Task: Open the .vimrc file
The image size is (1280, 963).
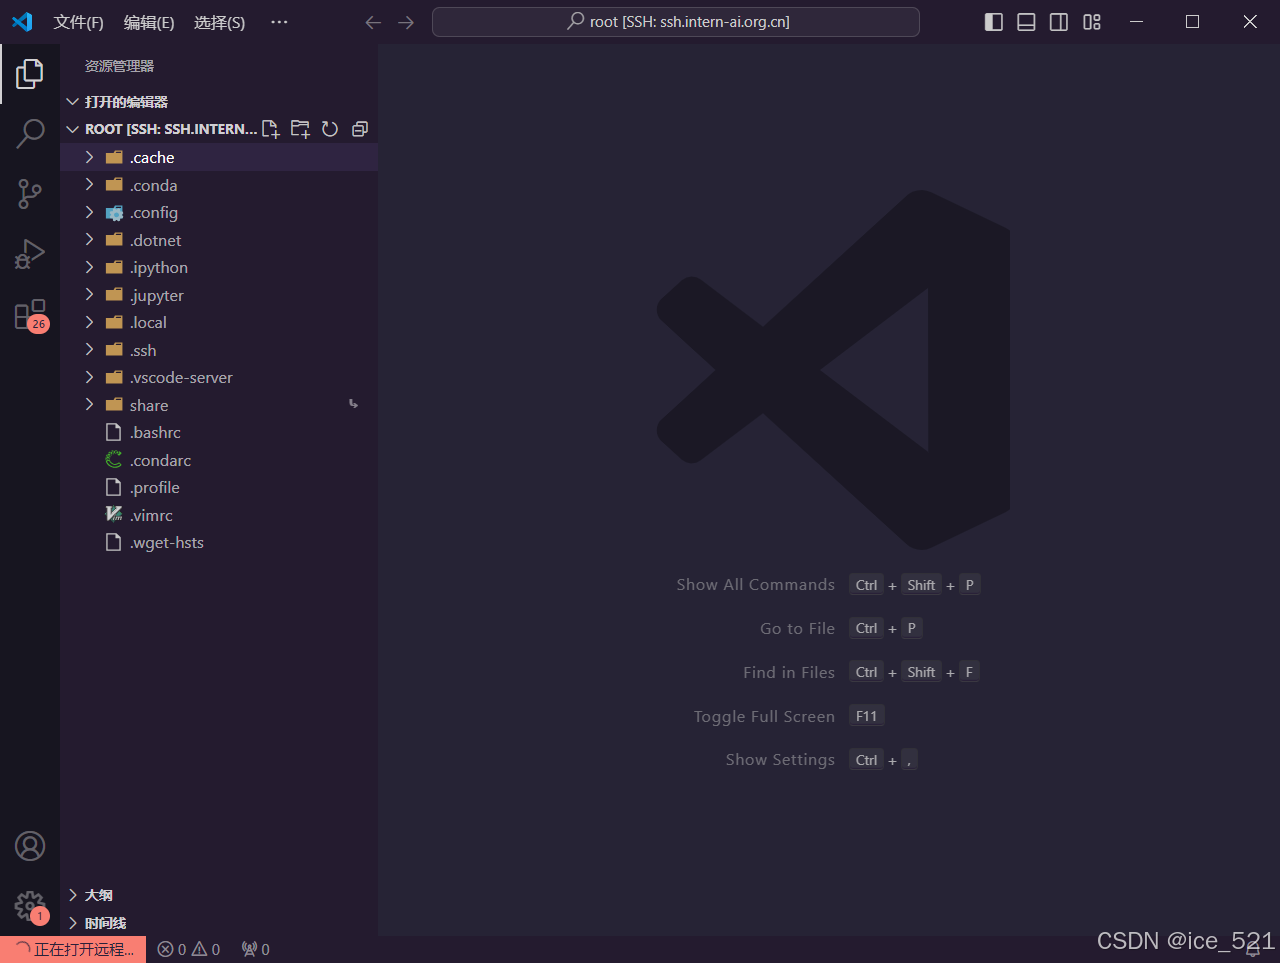Action: coord(219,515)
